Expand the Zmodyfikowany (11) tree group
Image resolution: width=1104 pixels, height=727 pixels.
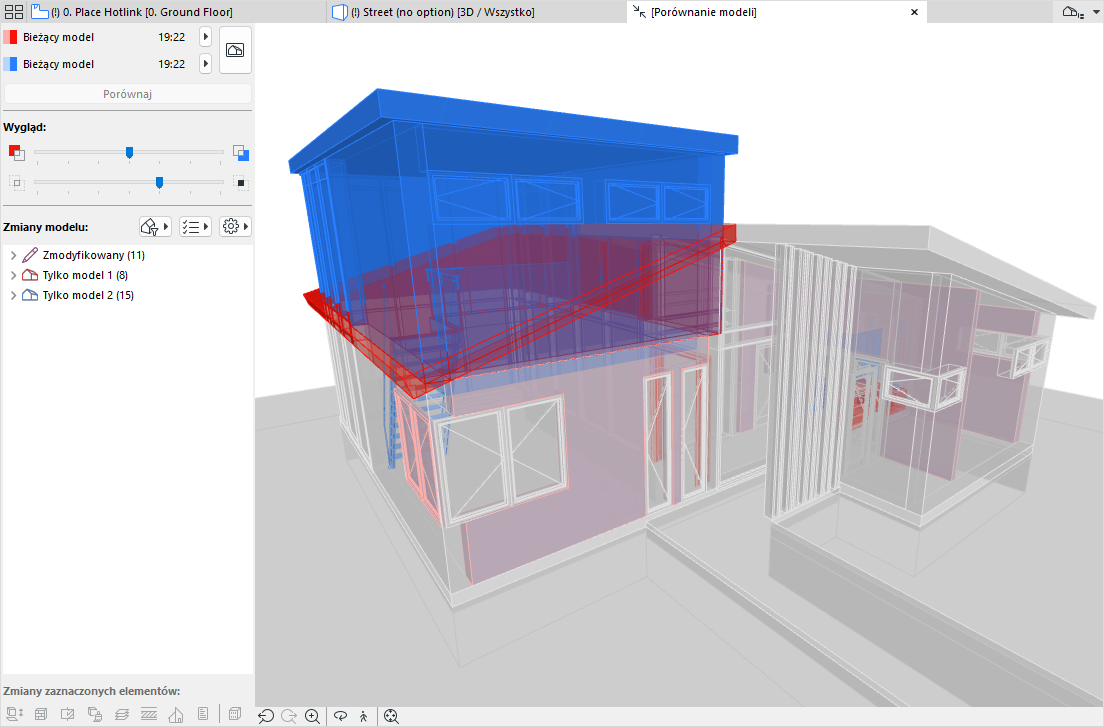(x=13, y=256)
